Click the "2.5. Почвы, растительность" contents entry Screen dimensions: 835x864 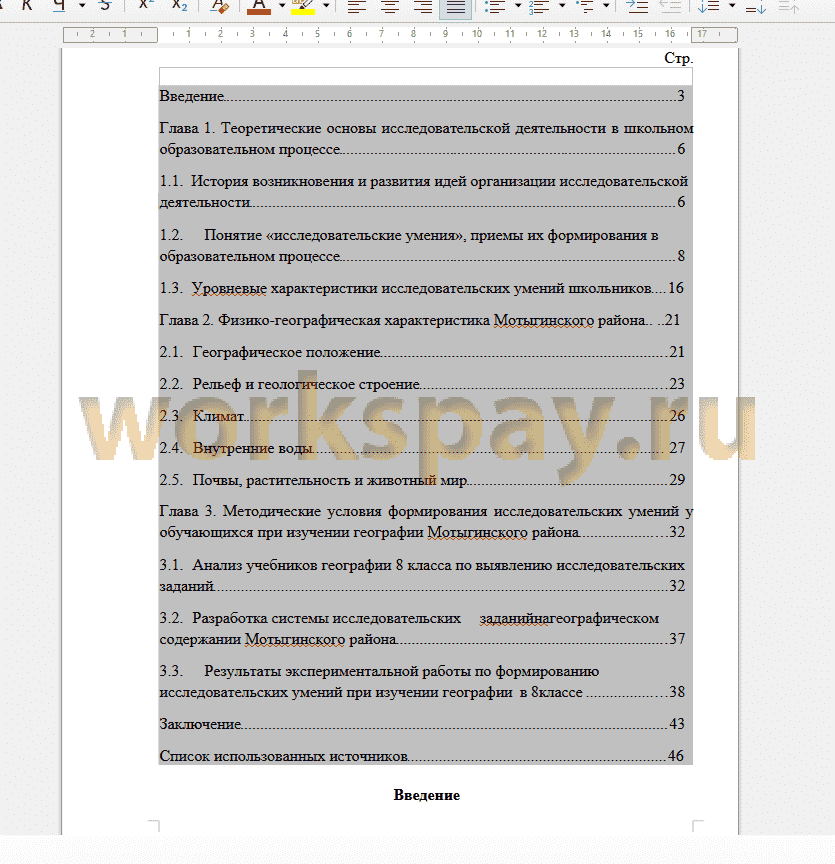422,479
